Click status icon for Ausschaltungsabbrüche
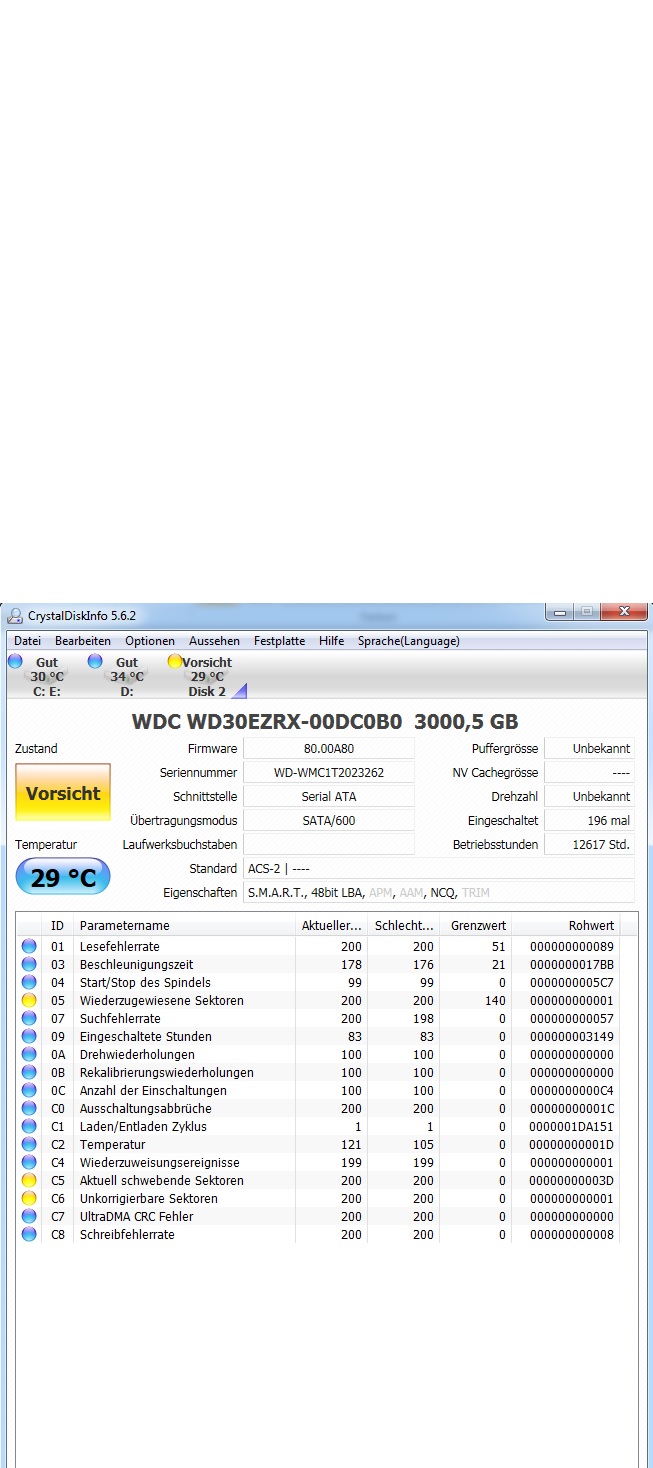Screen dimensions: 653x1468 [x=29, y=1108]
